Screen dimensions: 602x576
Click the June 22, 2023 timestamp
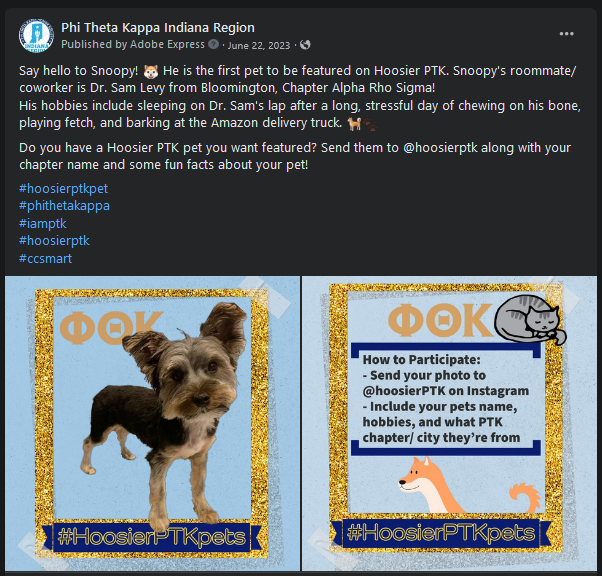[x=259, y=45]
